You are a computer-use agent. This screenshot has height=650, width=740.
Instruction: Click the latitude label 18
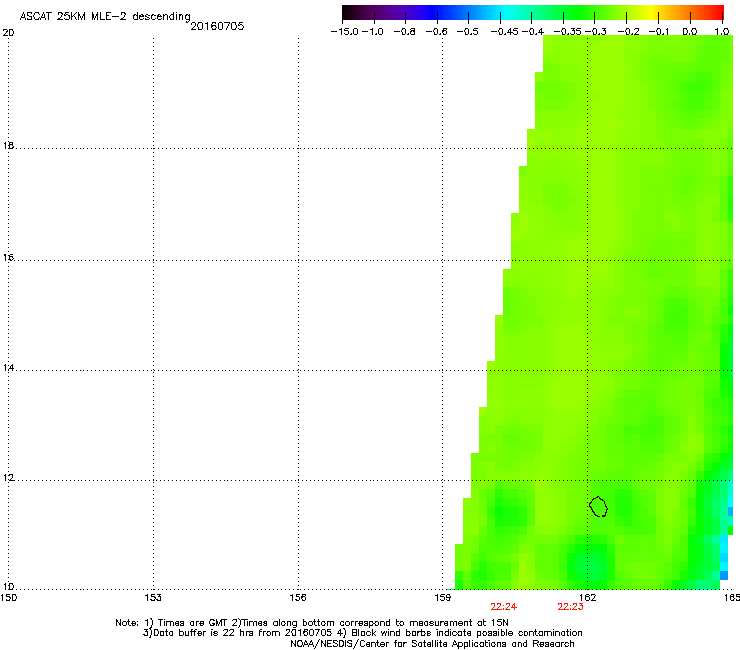click(8, 146)
